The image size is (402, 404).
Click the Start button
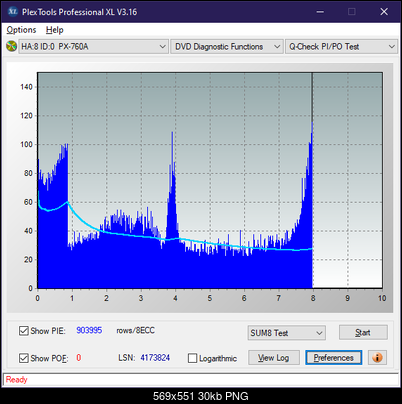pyautogui.click(x=363, y=333)
